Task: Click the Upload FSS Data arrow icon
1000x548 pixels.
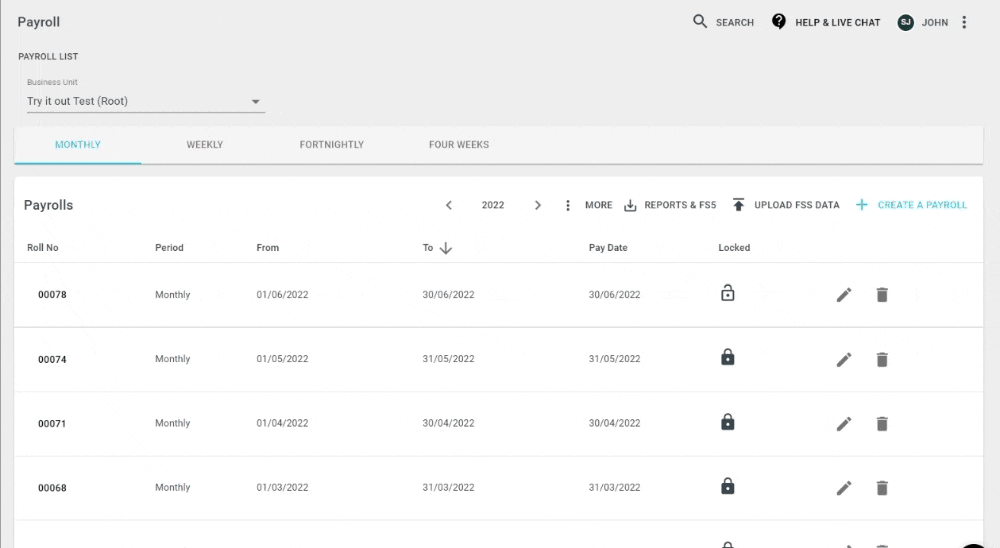Action: click(x=739, y=205)
